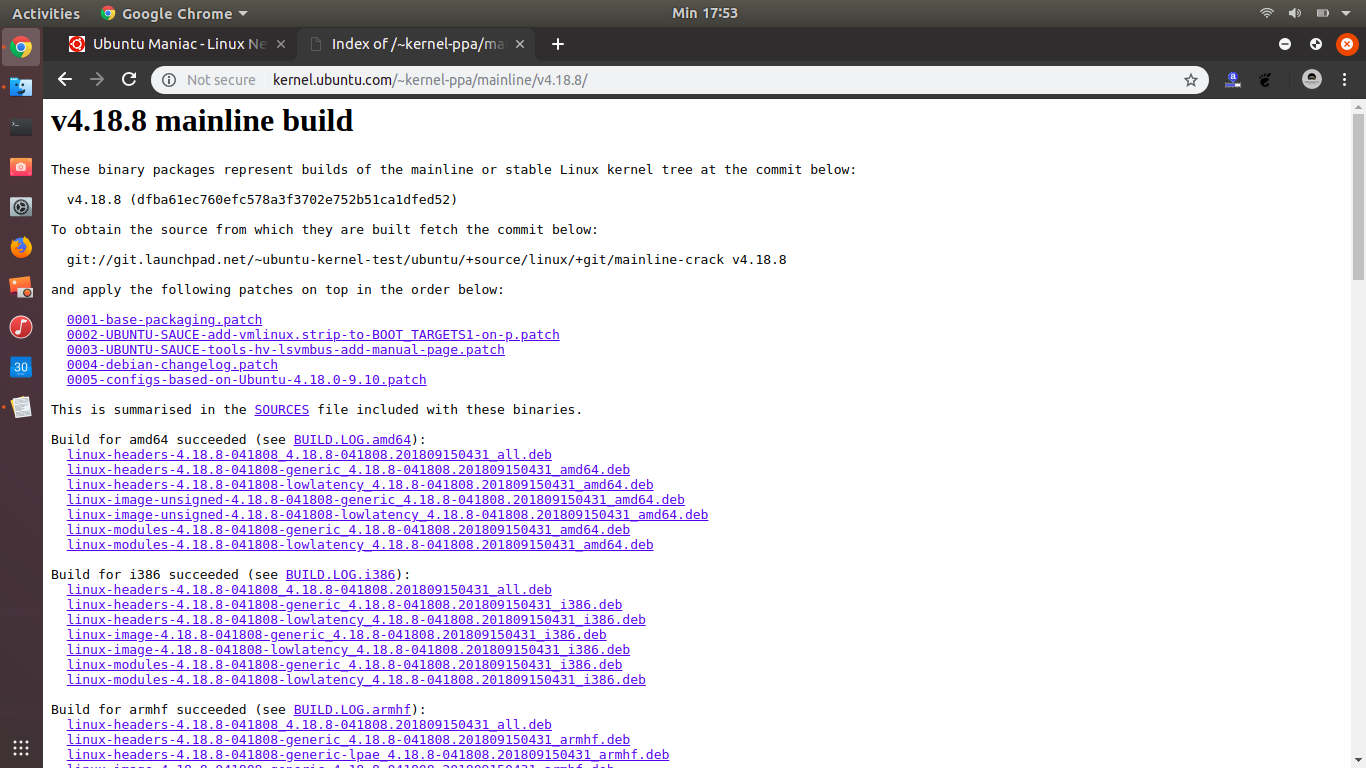Screen dimensions: 1366x768
Task: Open the Alexa traffic rank extension
Action: [1233, 80]
